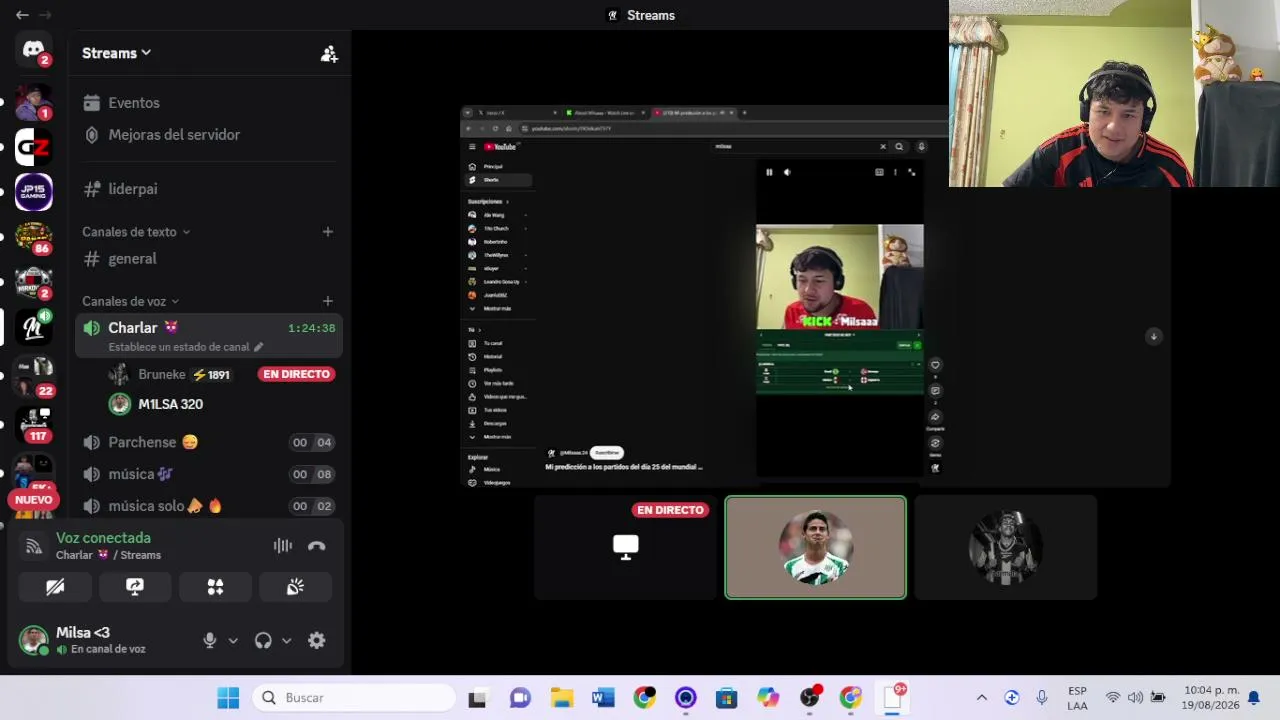Select the green-bordered participant avatar tile
Screen dimensions: 1280x720
pos(815,548)
